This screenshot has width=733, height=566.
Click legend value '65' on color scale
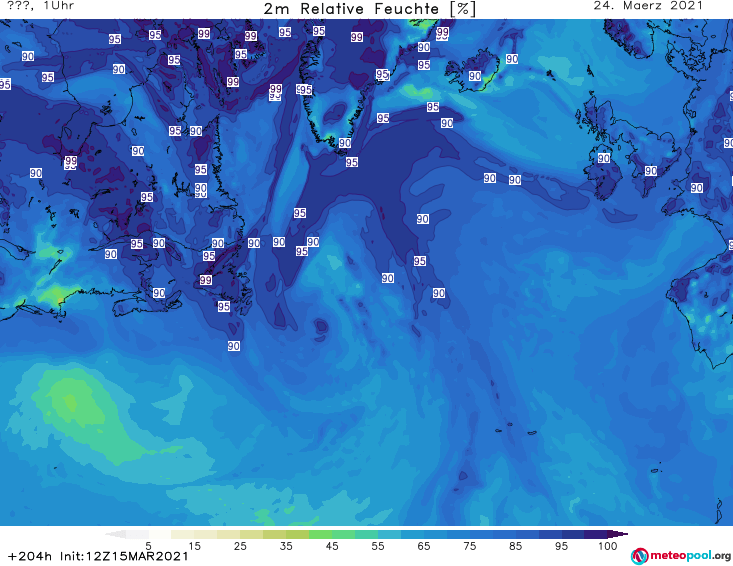424,546
